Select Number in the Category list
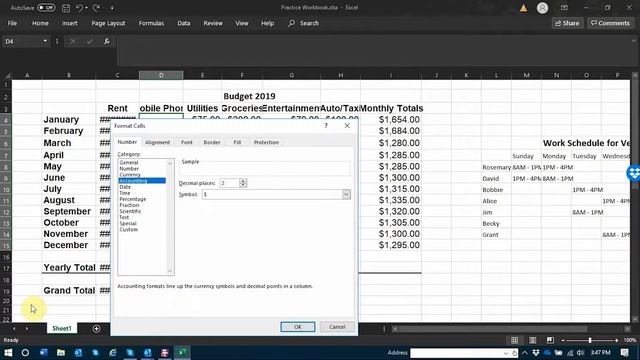 [129, 169]
